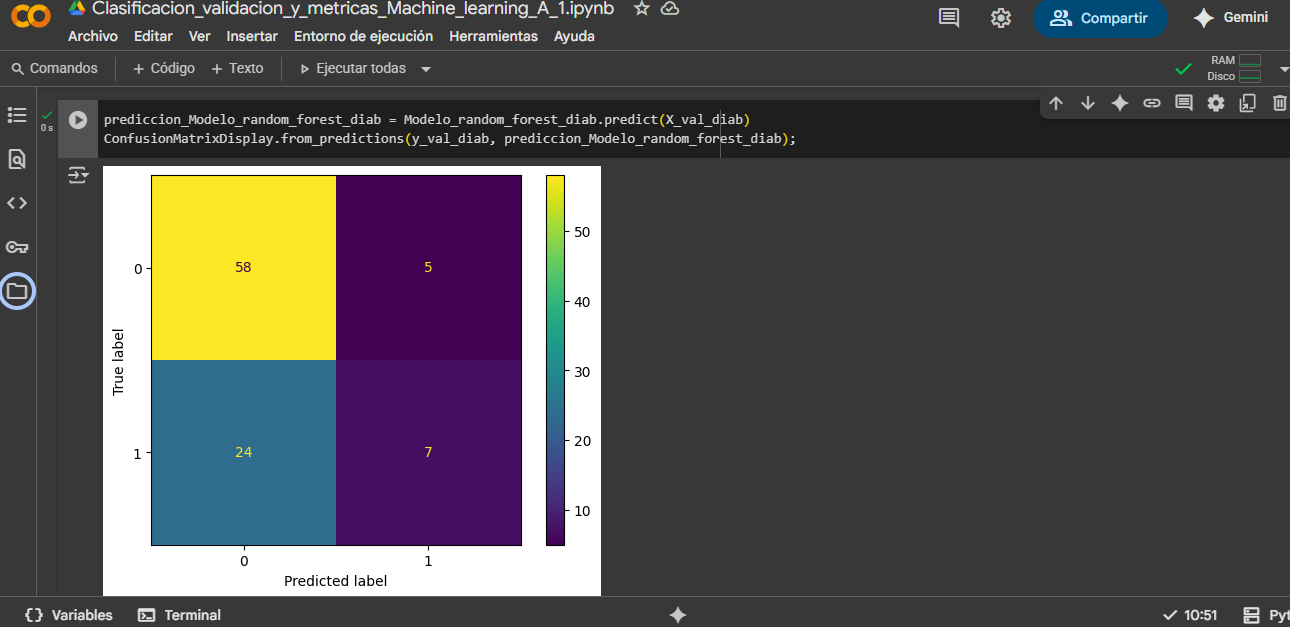Click the green checkmark connection status

pyautogui.click(x=1183, y=69)
